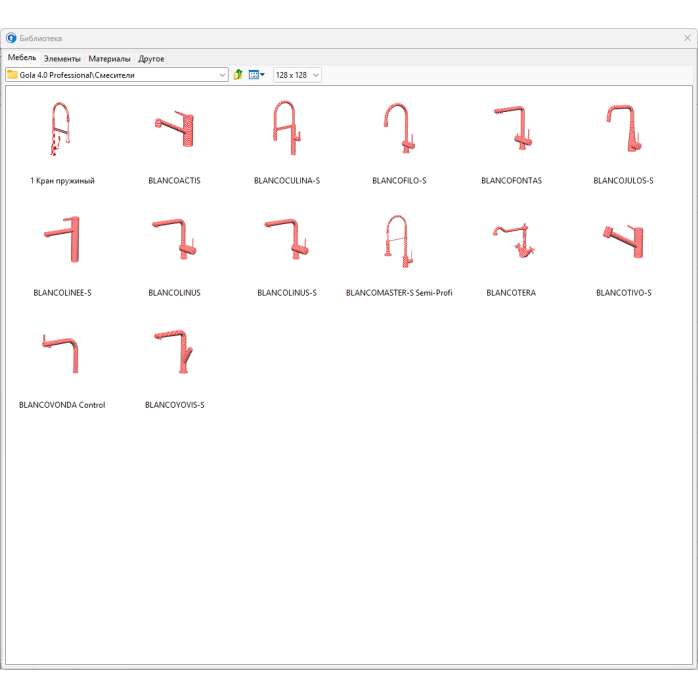Pick the BLANCOYOVIS-S faucet icon
Viewport: 698px width, 698px height.
pos(174,352)
